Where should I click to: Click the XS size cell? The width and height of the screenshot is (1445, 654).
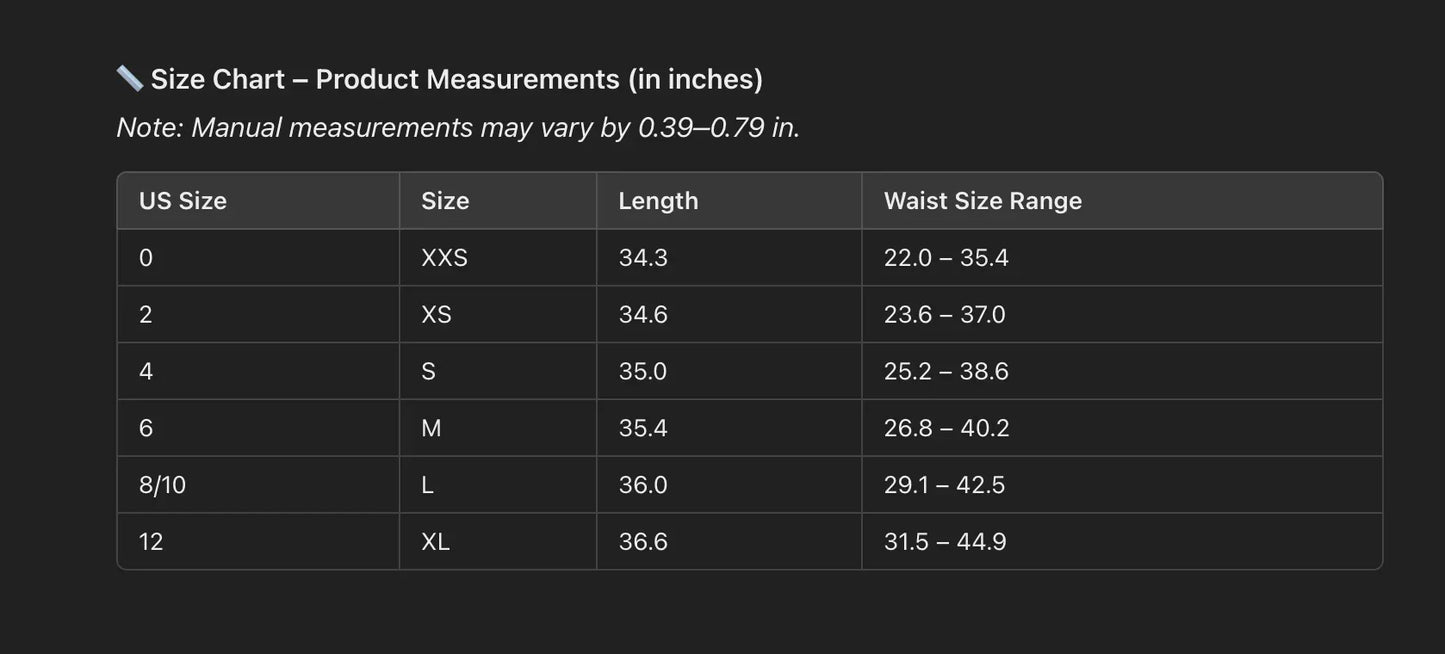(x=436, y=315)
